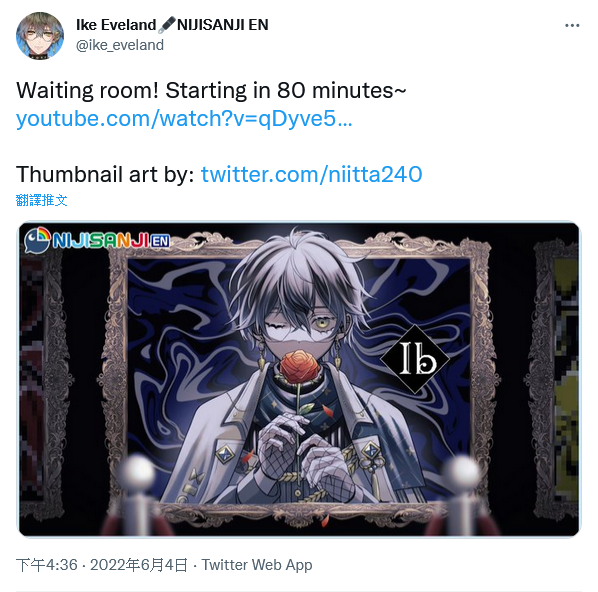Click the 下午4:36 tweet timestamp

(47, 565)
